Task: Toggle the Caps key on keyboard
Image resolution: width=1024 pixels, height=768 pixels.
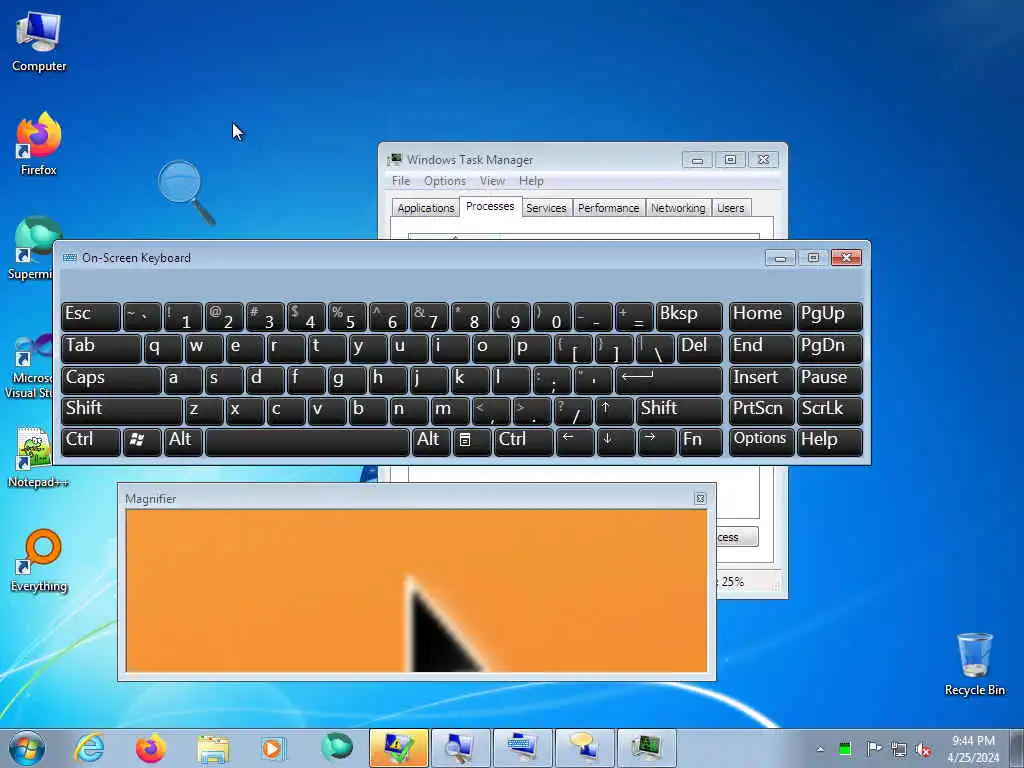Action: click(111, 379)
